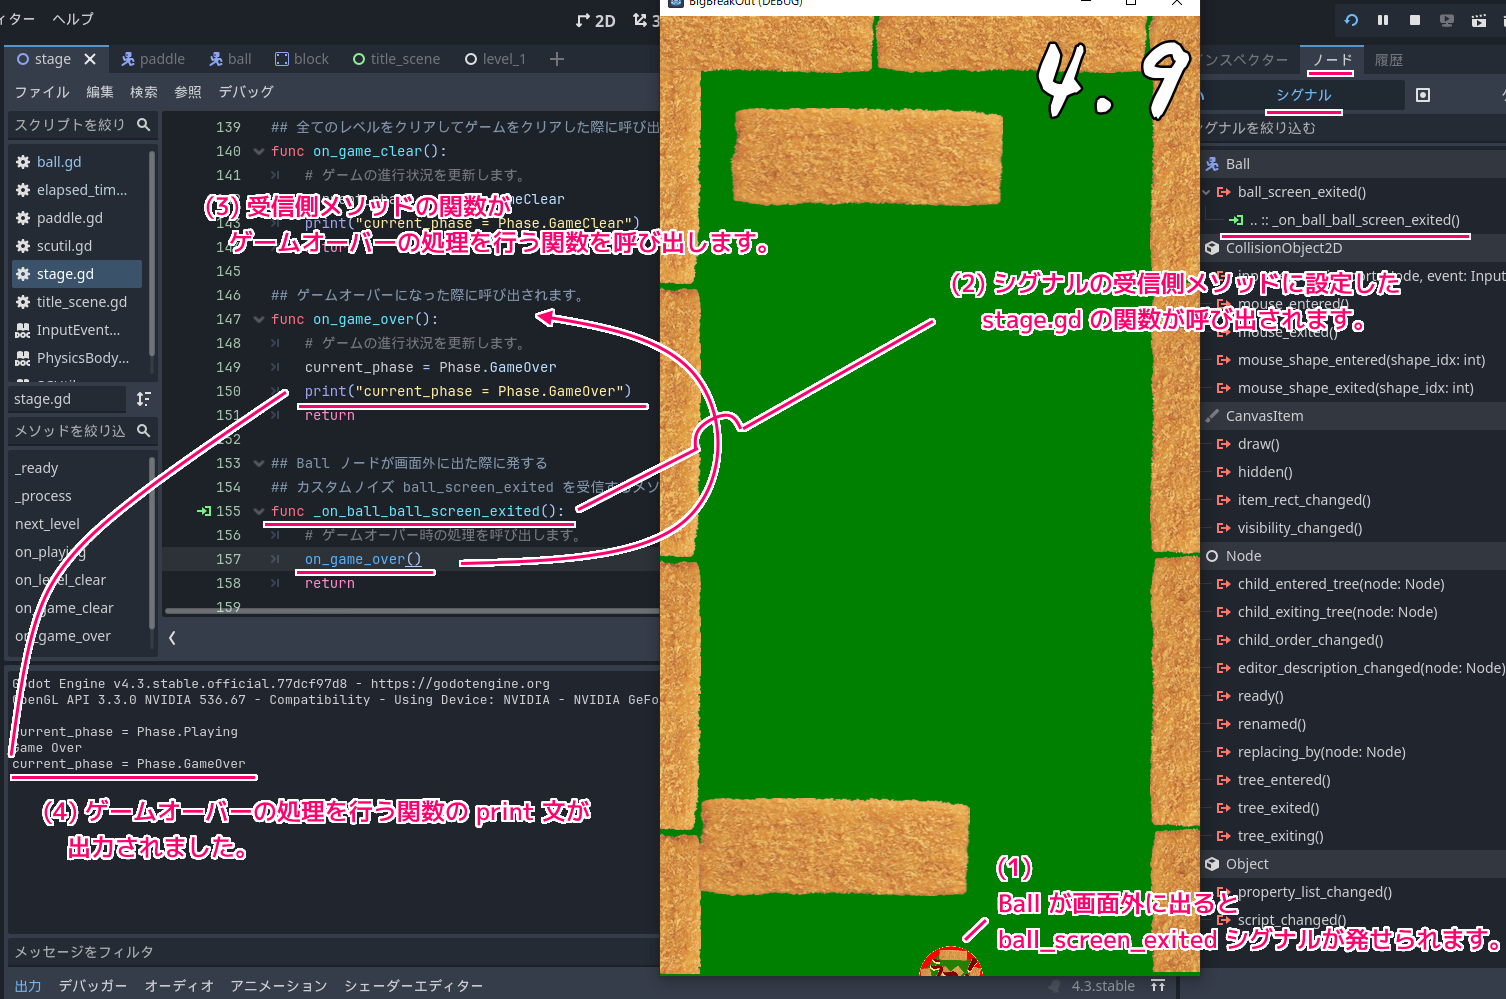Click the CollisionObject2D class icon

pos(1212,248)
